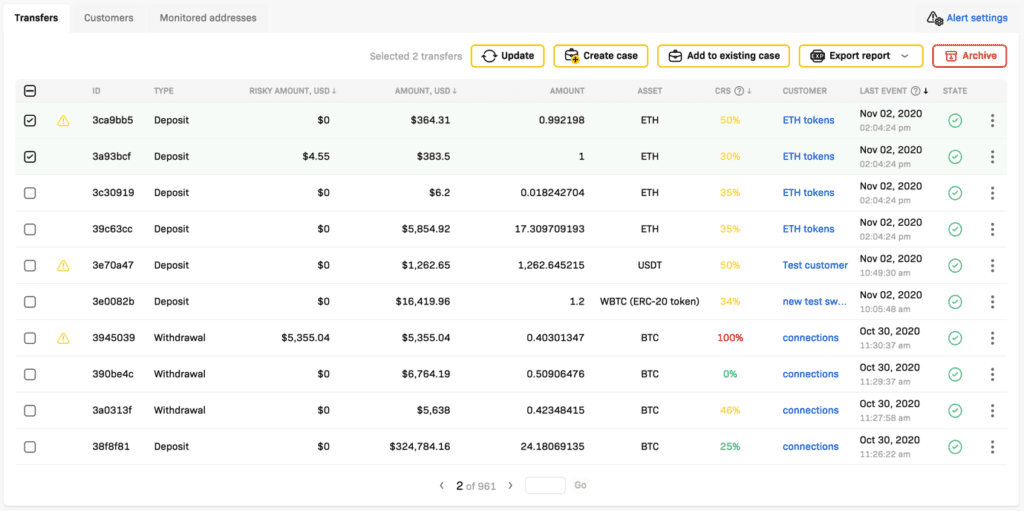Screen dimensions: 1024x511
Task: Toggle the select-all checkbox in table header
Action: (30, 91)
